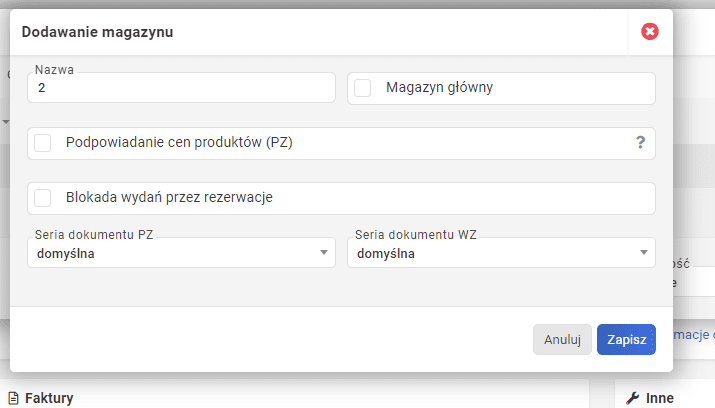This screenshot has width=715, height=408.
Task: Close the Dodawanie magazynu dialog
Action: pyautogui.click(x=650, y=32)
